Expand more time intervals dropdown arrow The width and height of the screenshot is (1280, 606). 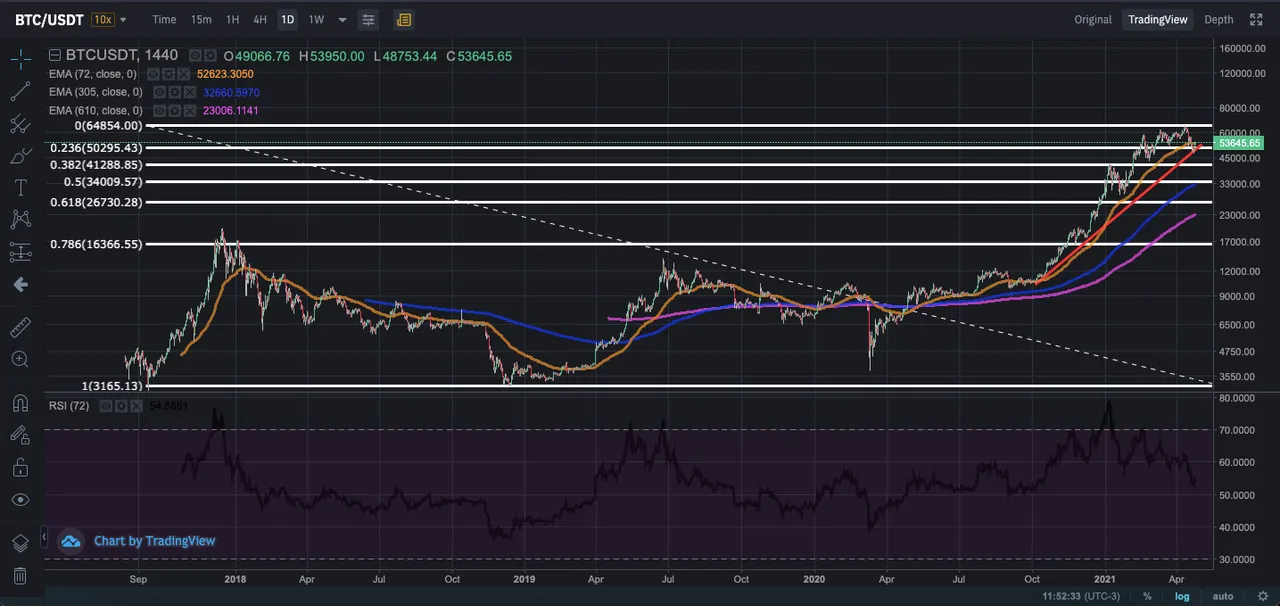tap(343, 19)
